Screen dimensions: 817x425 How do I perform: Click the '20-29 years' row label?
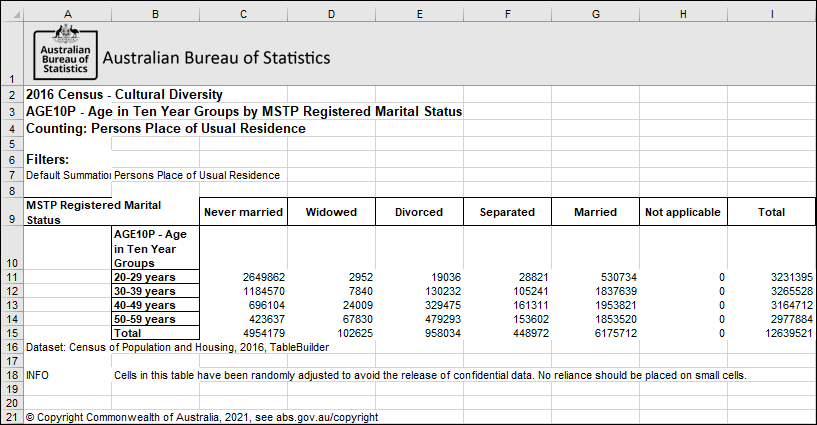click(155, 277)
